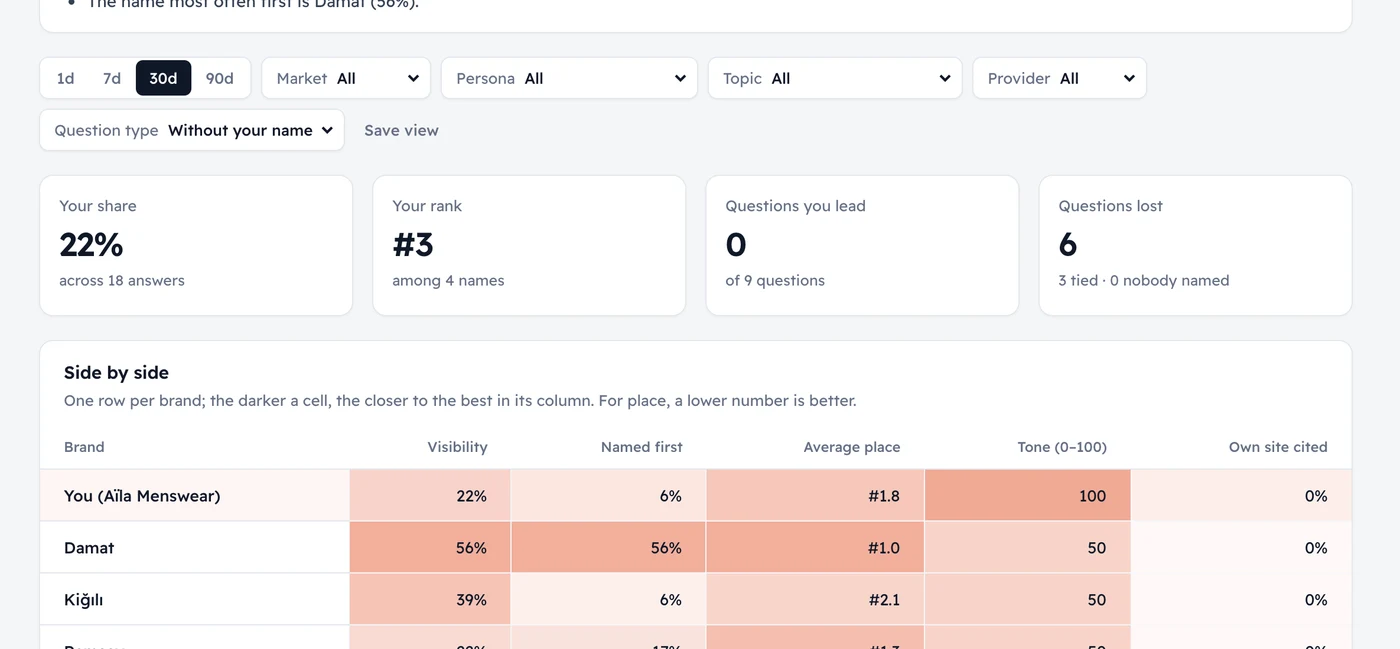
Task: Click Kiğılı's Named first cell
Action: click(608, 600)
